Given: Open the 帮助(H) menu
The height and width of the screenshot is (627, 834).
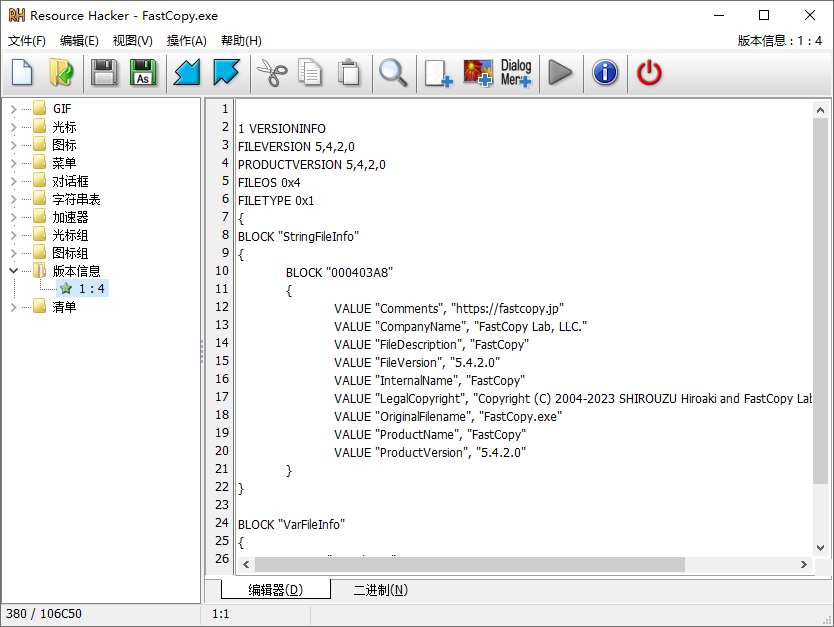Looking at the screenshot, I should (241, 41).
